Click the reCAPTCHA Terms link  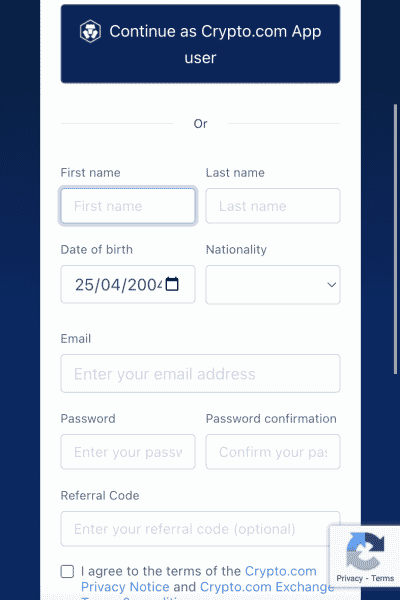click(382, 578)
